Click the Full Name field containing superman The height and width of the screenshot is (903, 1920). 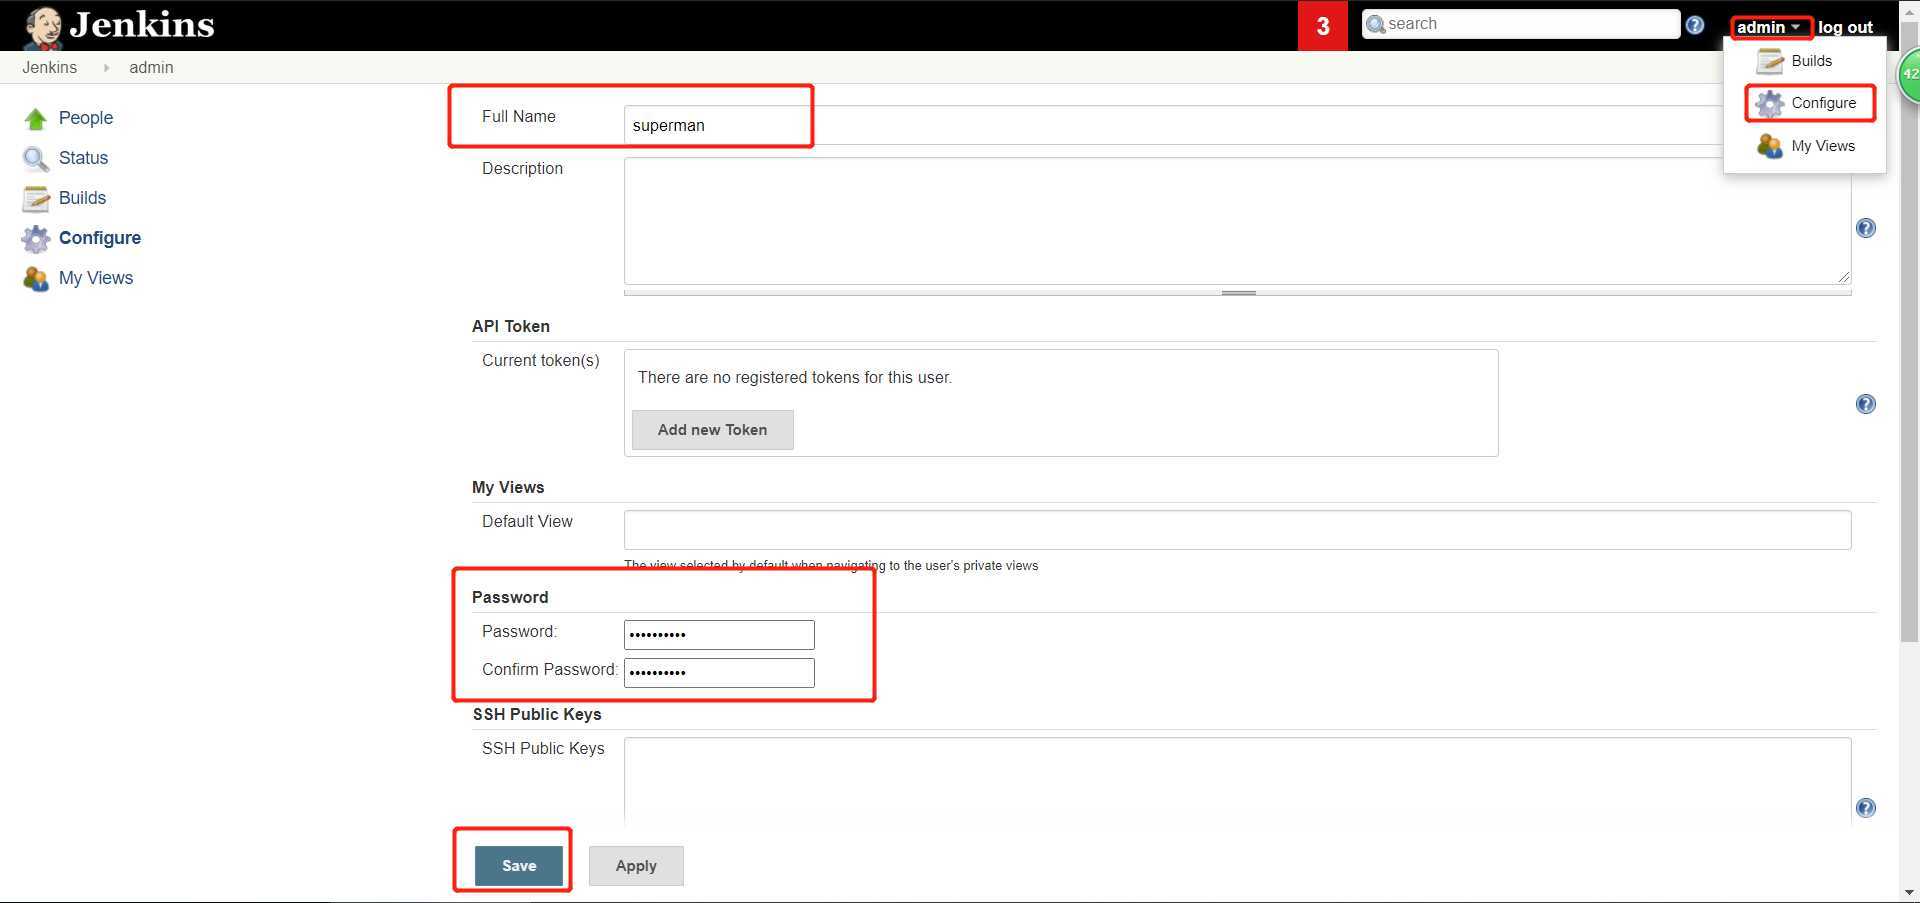tap(1237, 125)
